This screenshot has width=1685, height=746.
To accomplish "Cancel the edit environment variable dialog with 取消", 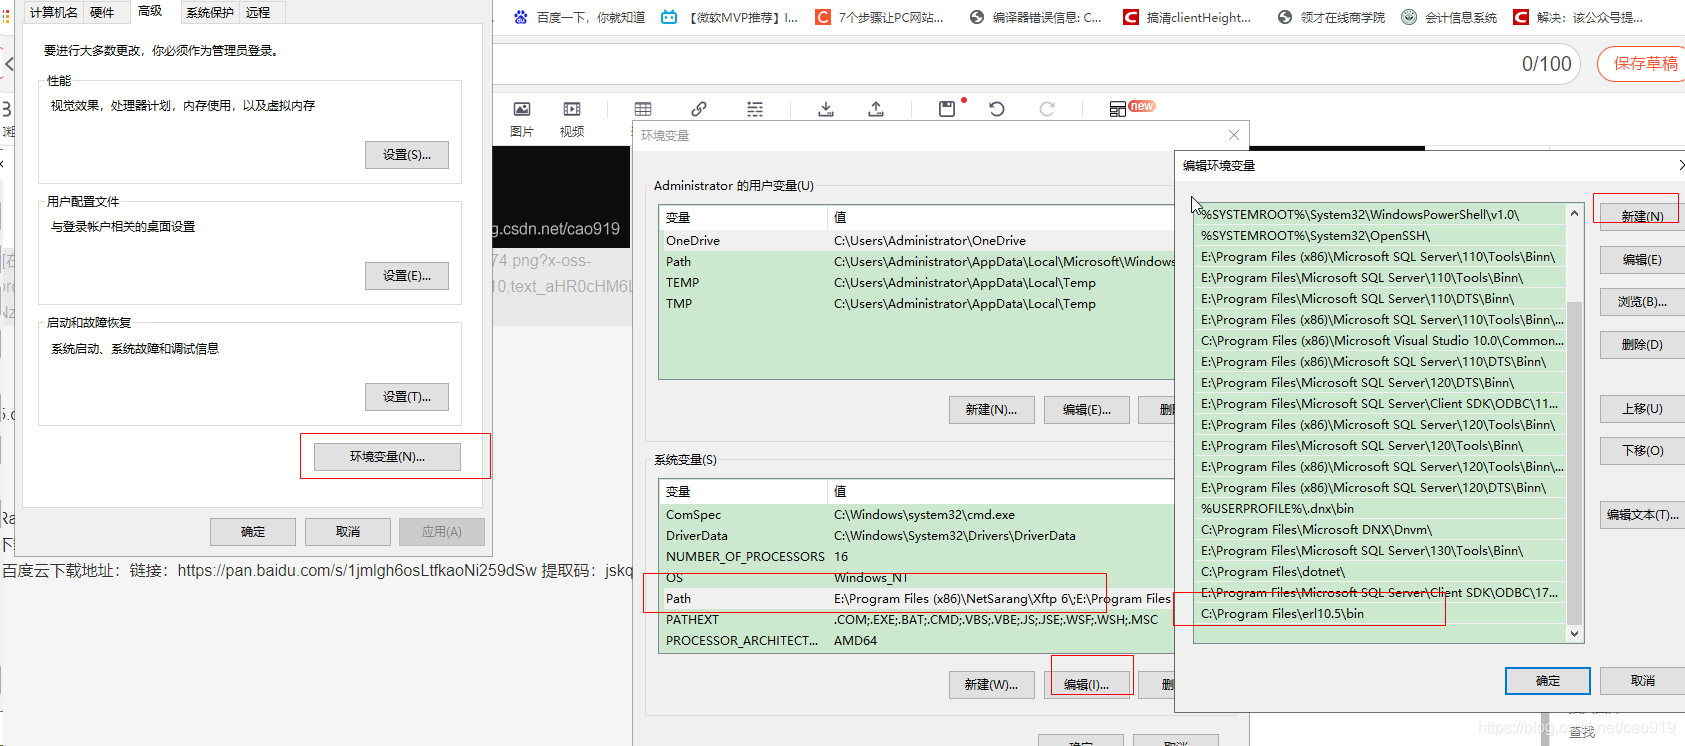I will point(1642,681).
